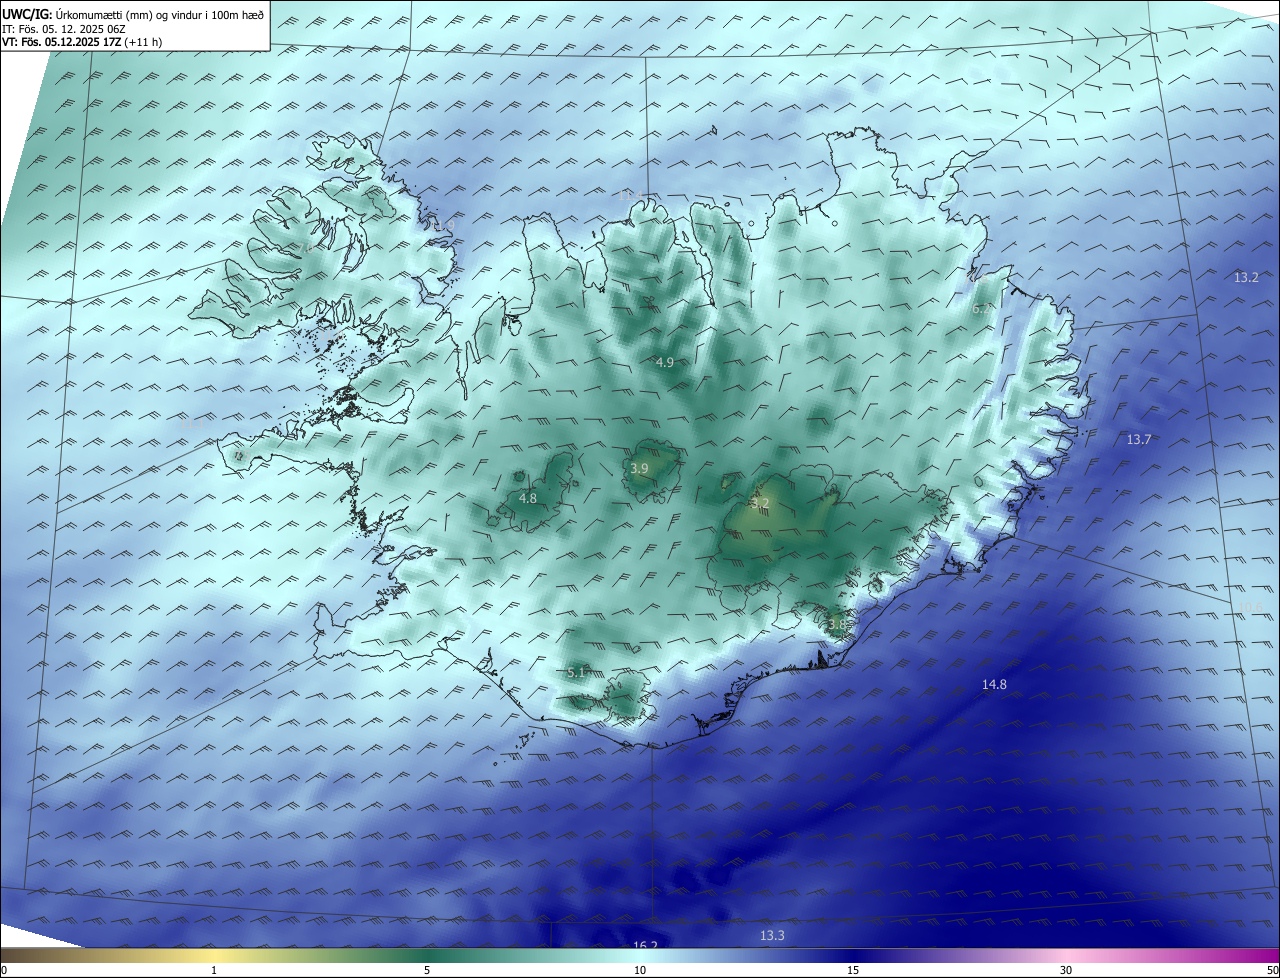Click the 'VT: Fös. 05.12.2025 17Z (+11 h)' line
The image size is (1280, 978).
pyautogui.click(x=82, y=42)
